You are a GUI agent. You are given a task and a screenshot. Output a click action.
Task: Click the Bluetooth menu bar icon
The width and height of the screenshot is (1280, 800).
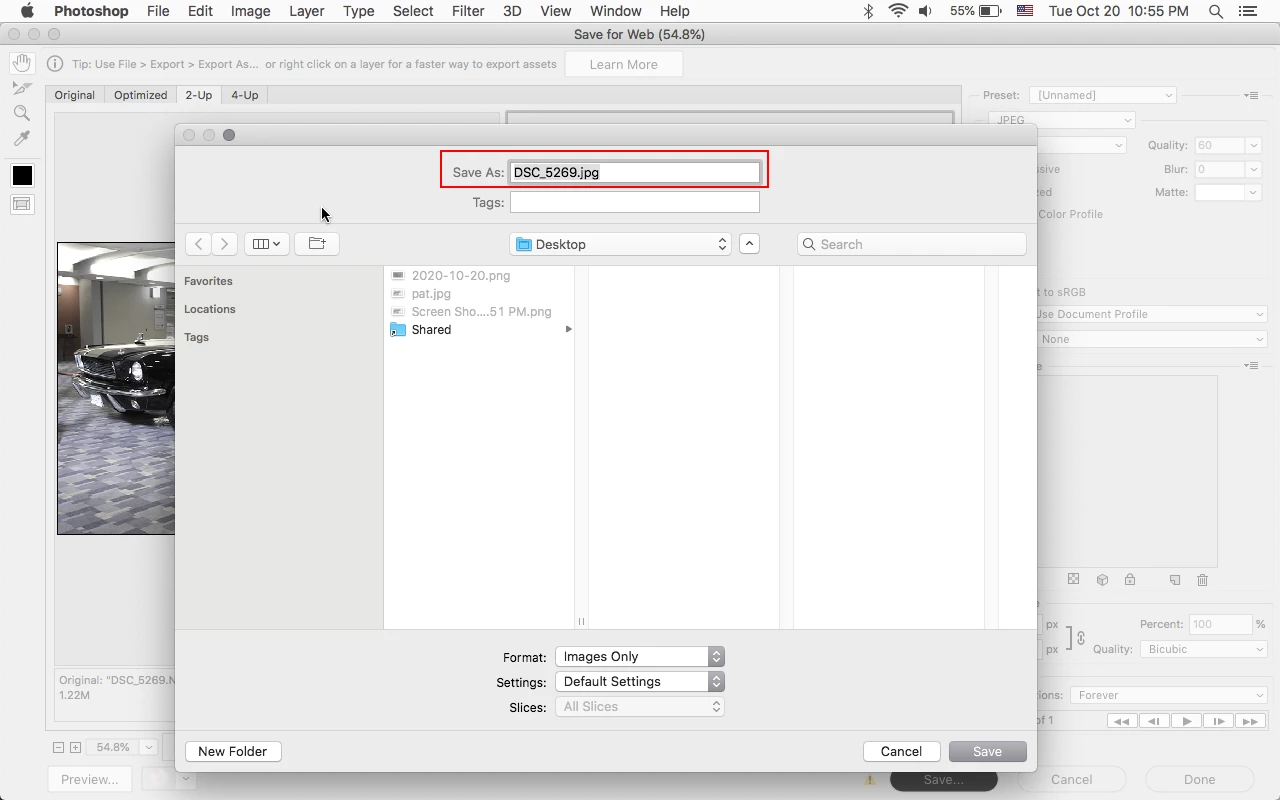click(868, 11)
